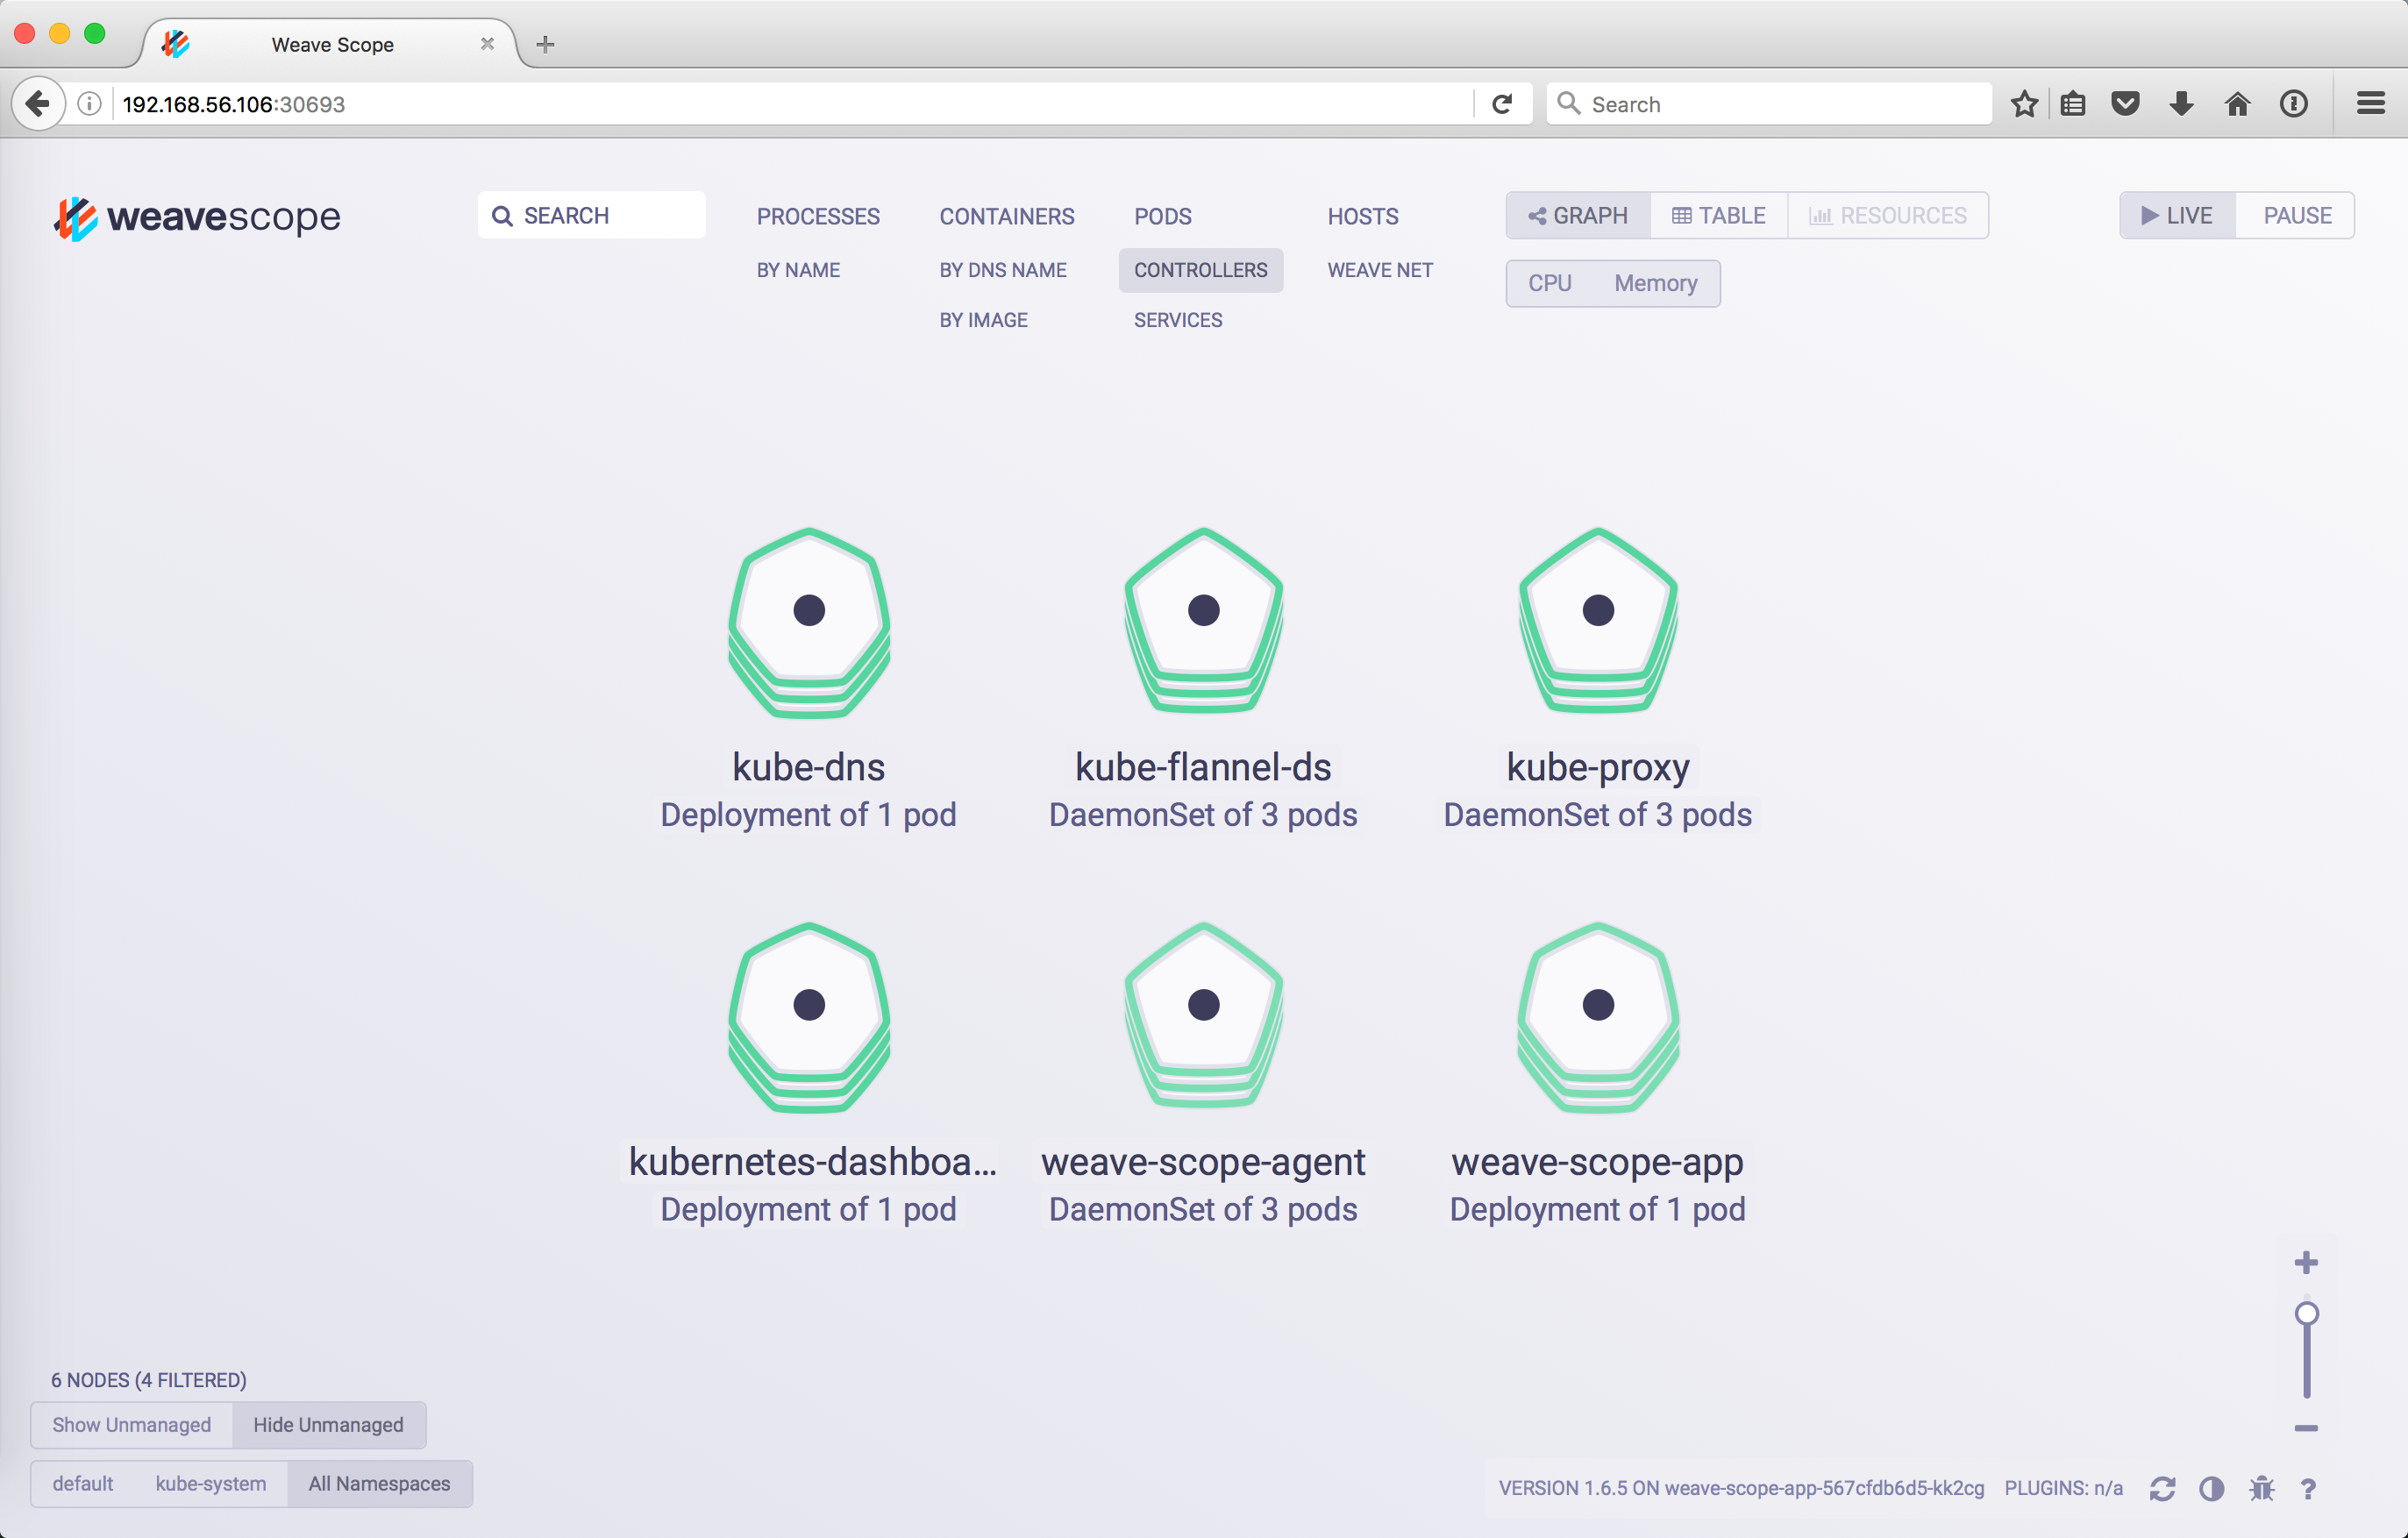
Task: Switch to the Table view
Action: pos(1718,216)
